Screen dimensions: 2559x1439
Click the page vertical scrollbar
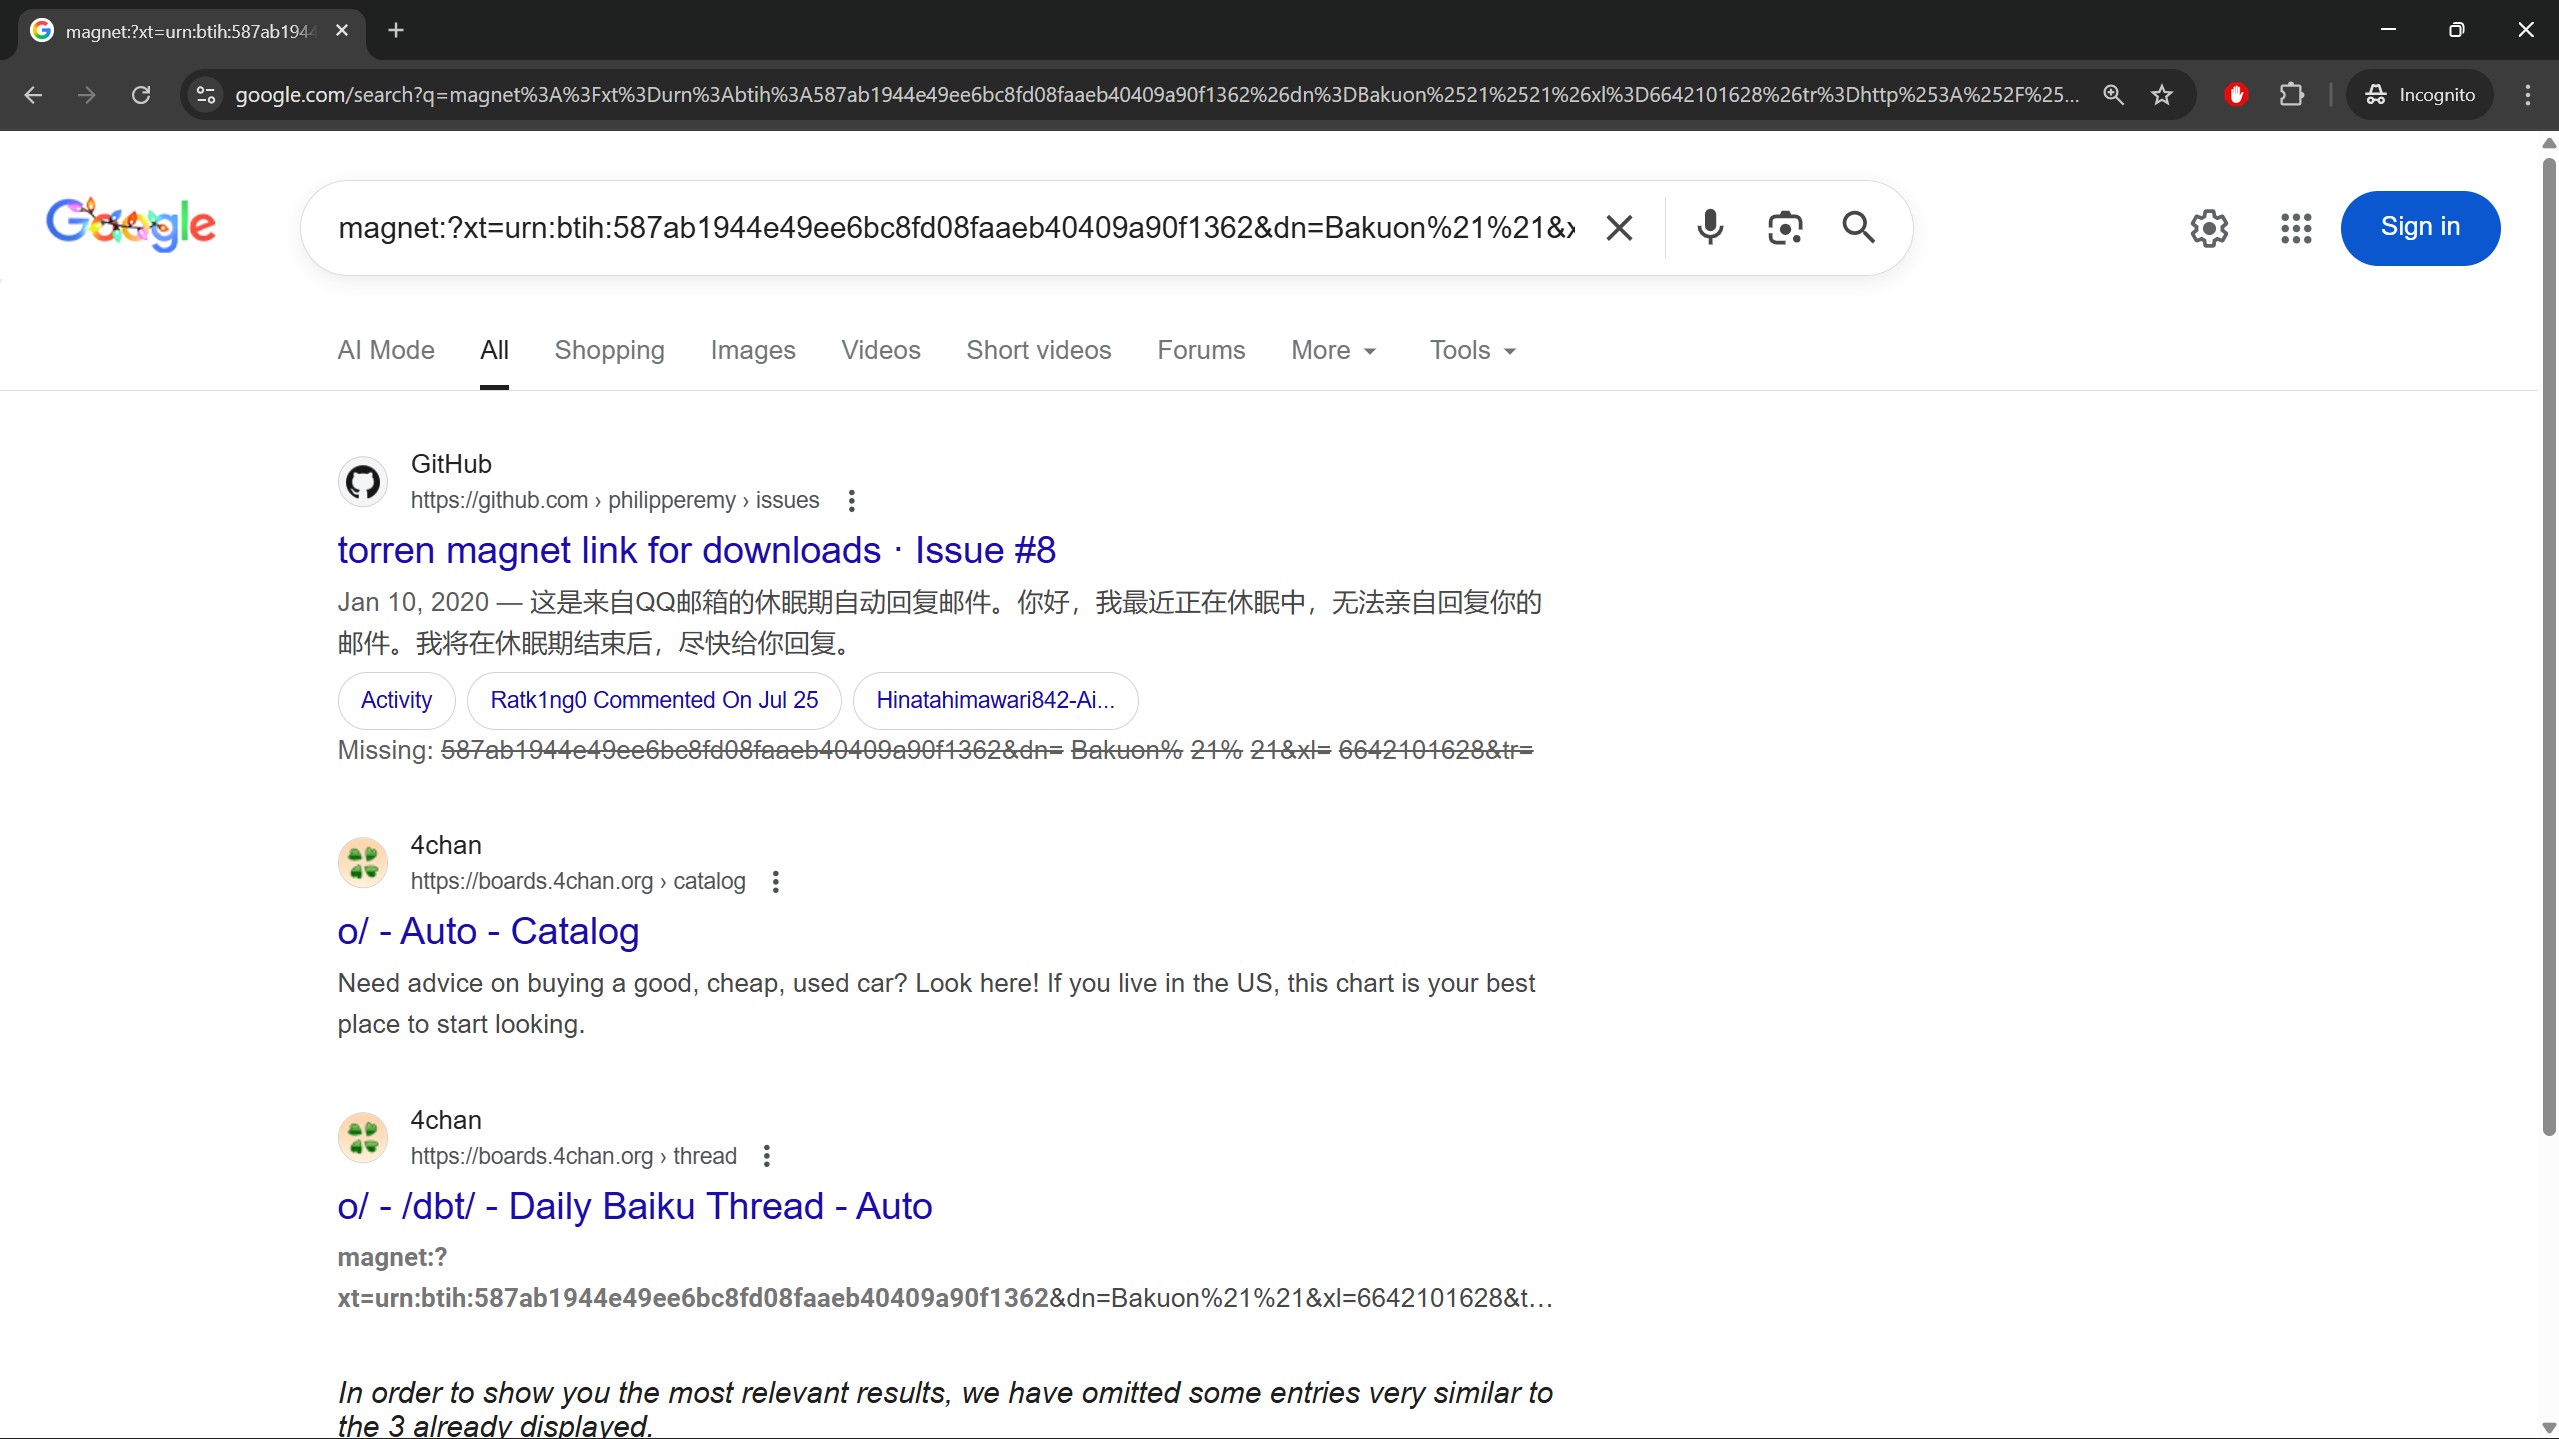coord(2548,640)
